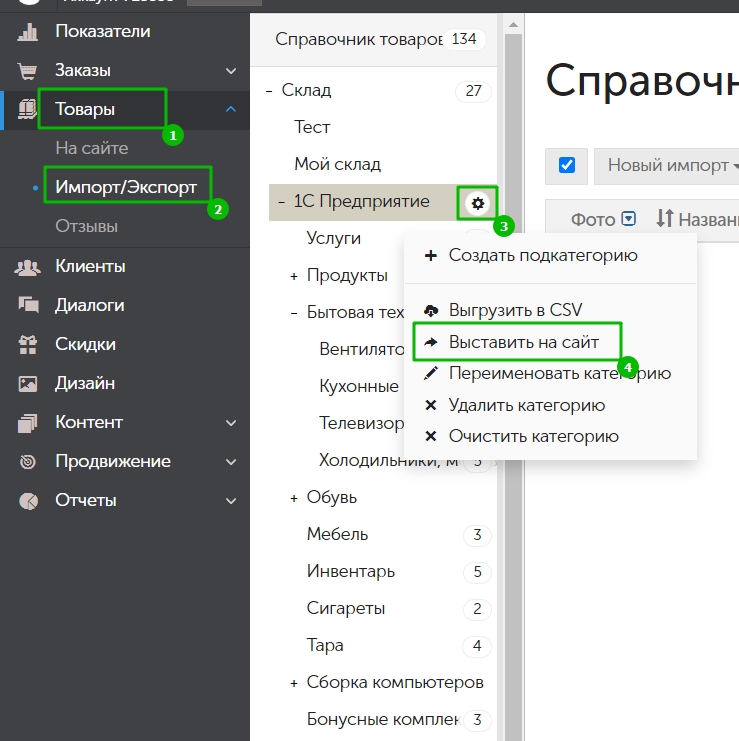Click the Отчеты pie chart icon

[27, 501]
